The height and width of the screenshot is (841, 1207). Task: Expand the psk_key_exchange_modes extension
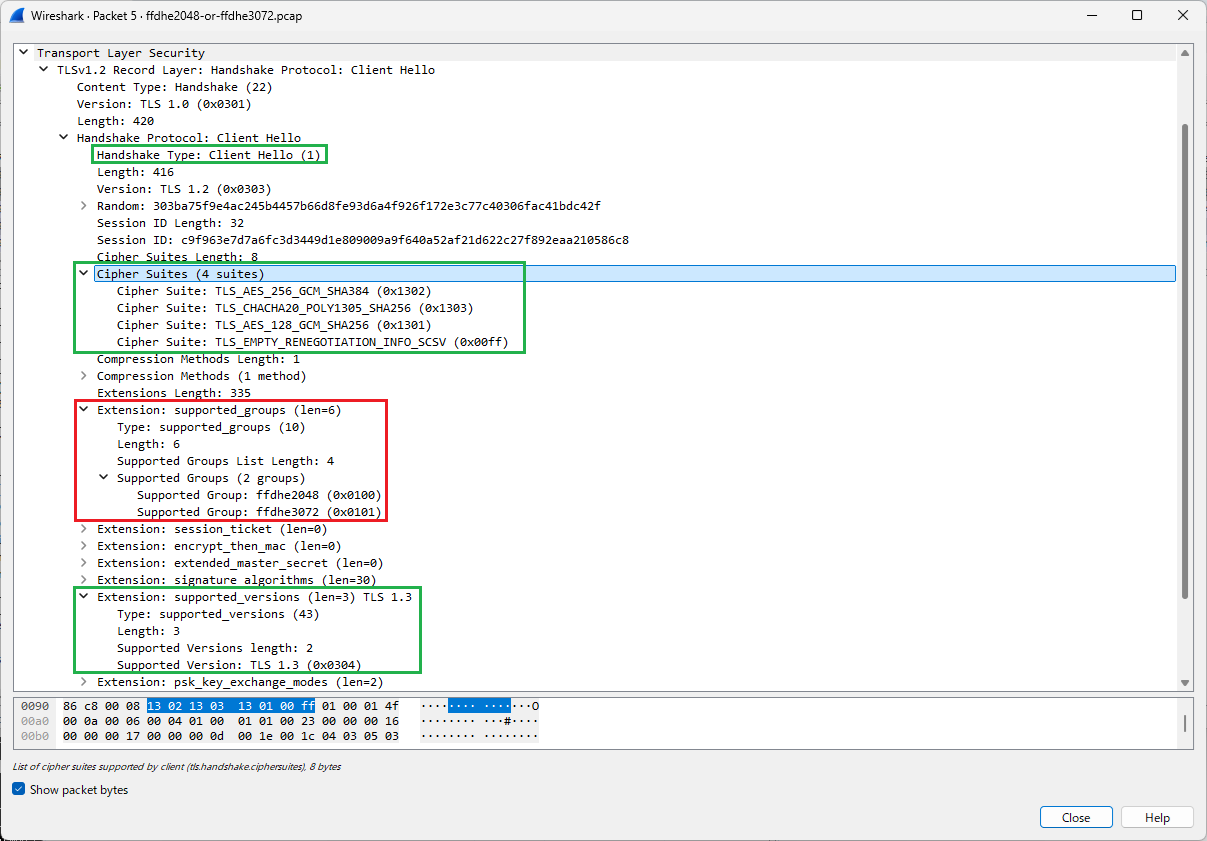84,682
